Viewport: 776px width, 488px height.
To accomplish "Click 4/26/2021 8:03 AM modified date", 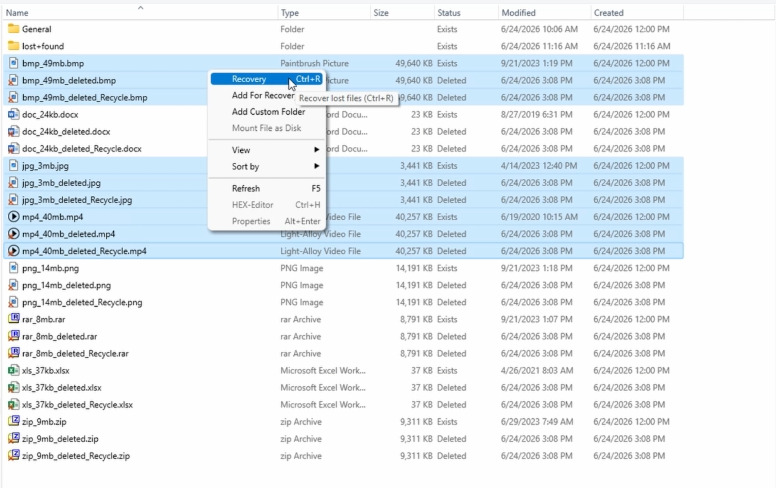I will pyautogui.click(x=537, y=370).
